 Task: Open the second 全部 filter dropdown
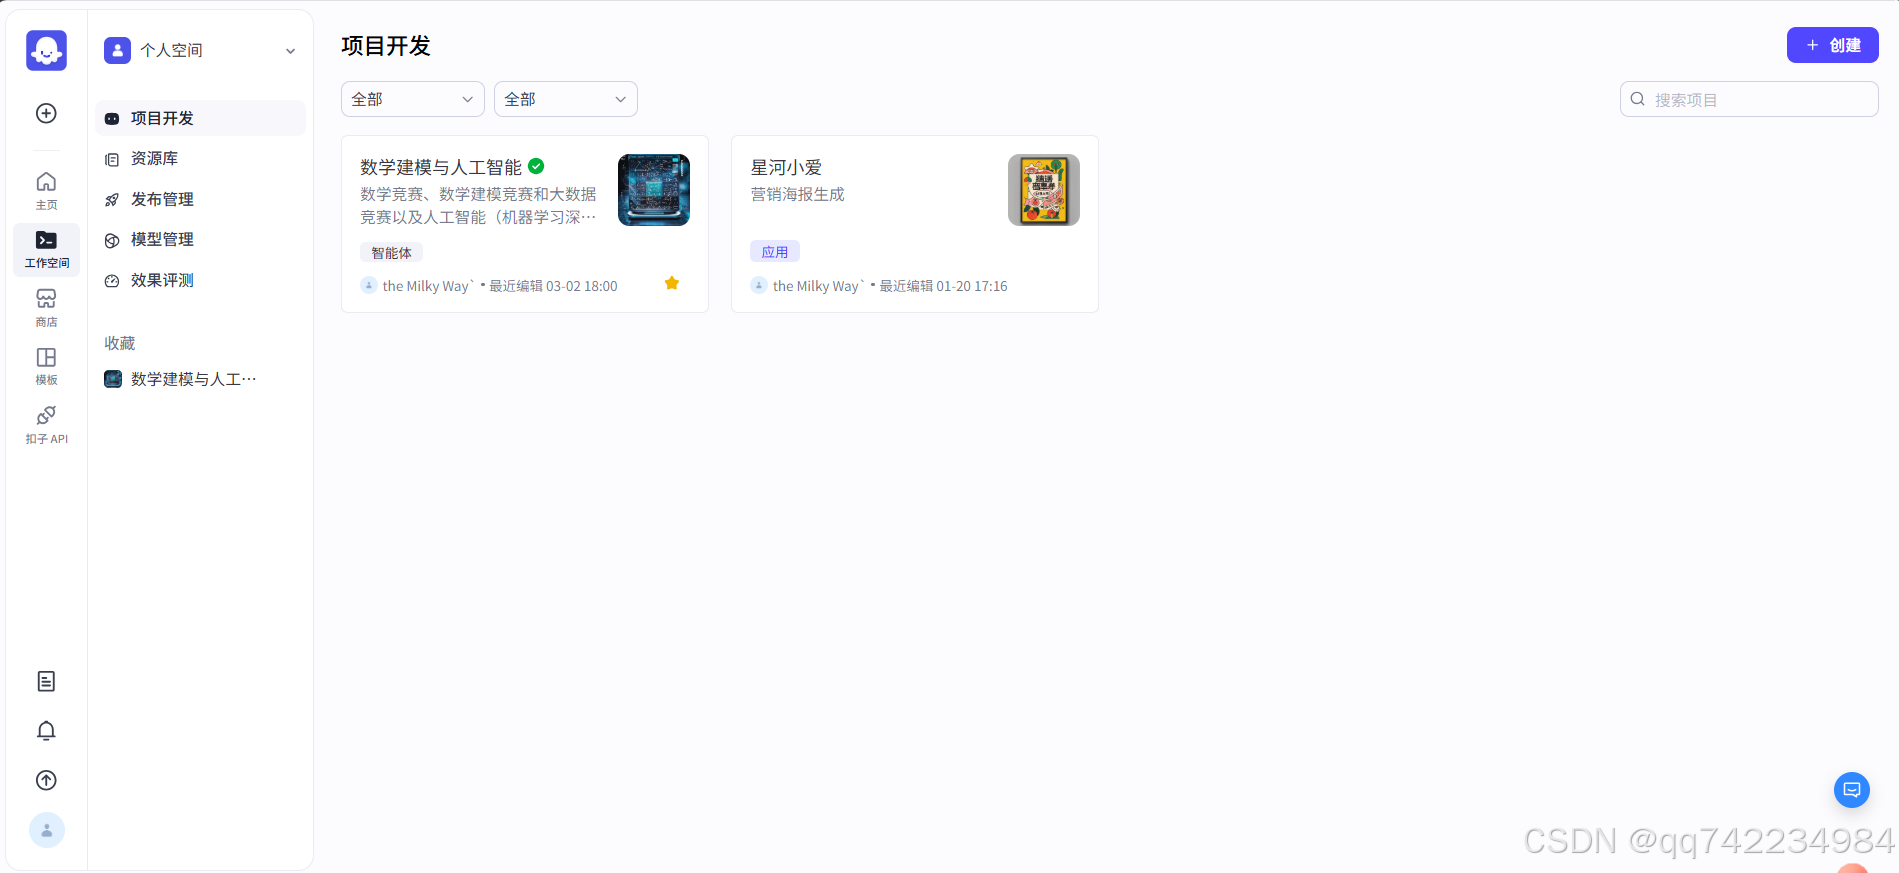coord(565,99)
